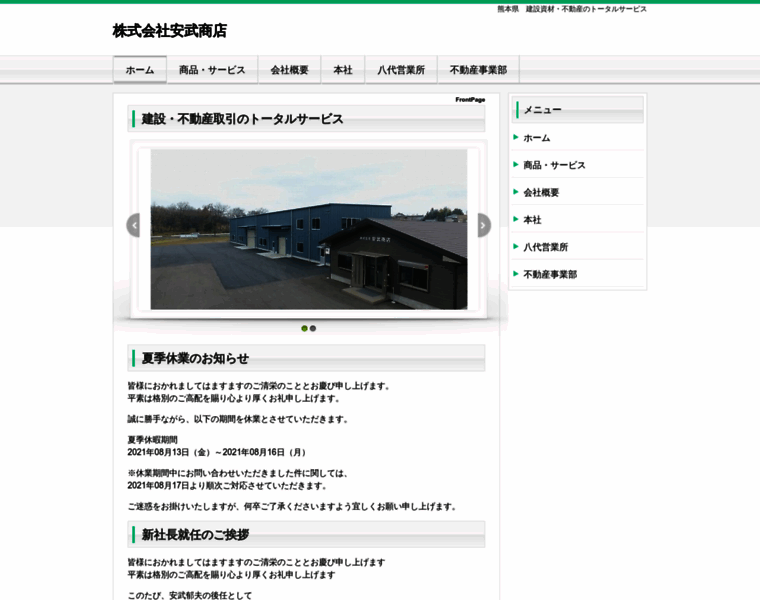Click the メニュー sidebar heading
Viewport: 760px width, 600px height.
(x=577, y=110)
